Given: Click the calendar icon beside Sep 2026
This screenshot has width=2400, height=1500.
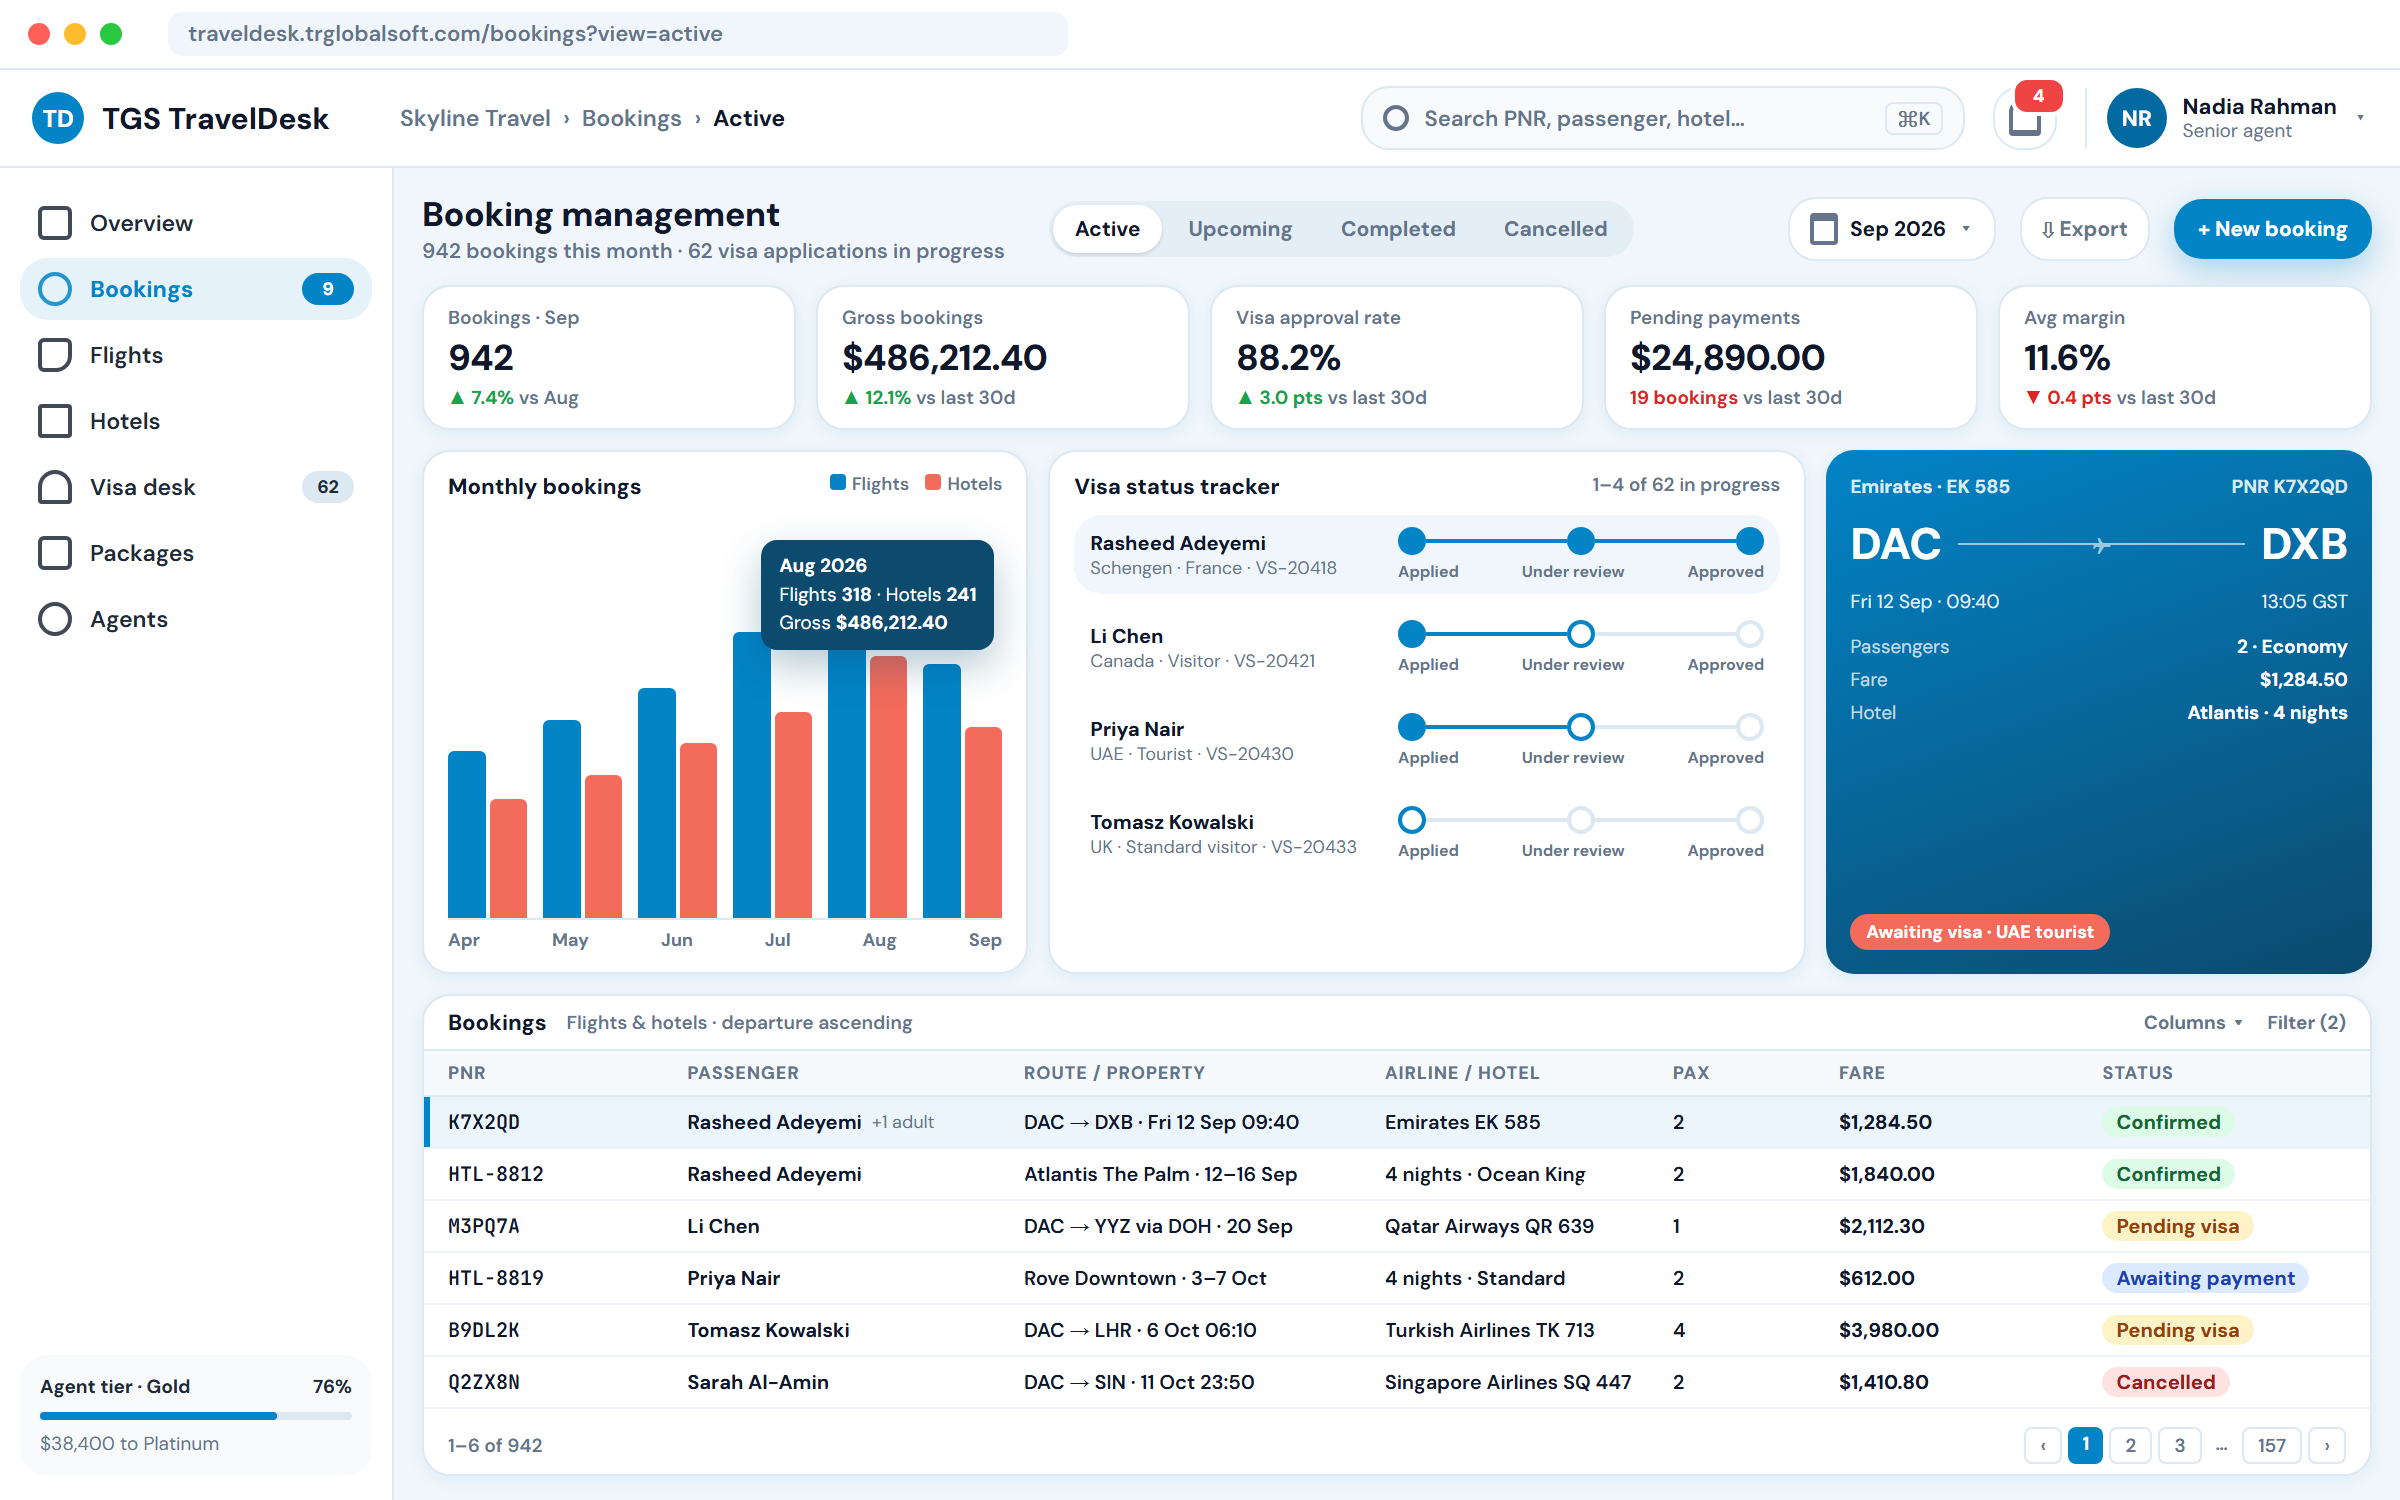Looking at the screenshot, I should pos(1824,229).
